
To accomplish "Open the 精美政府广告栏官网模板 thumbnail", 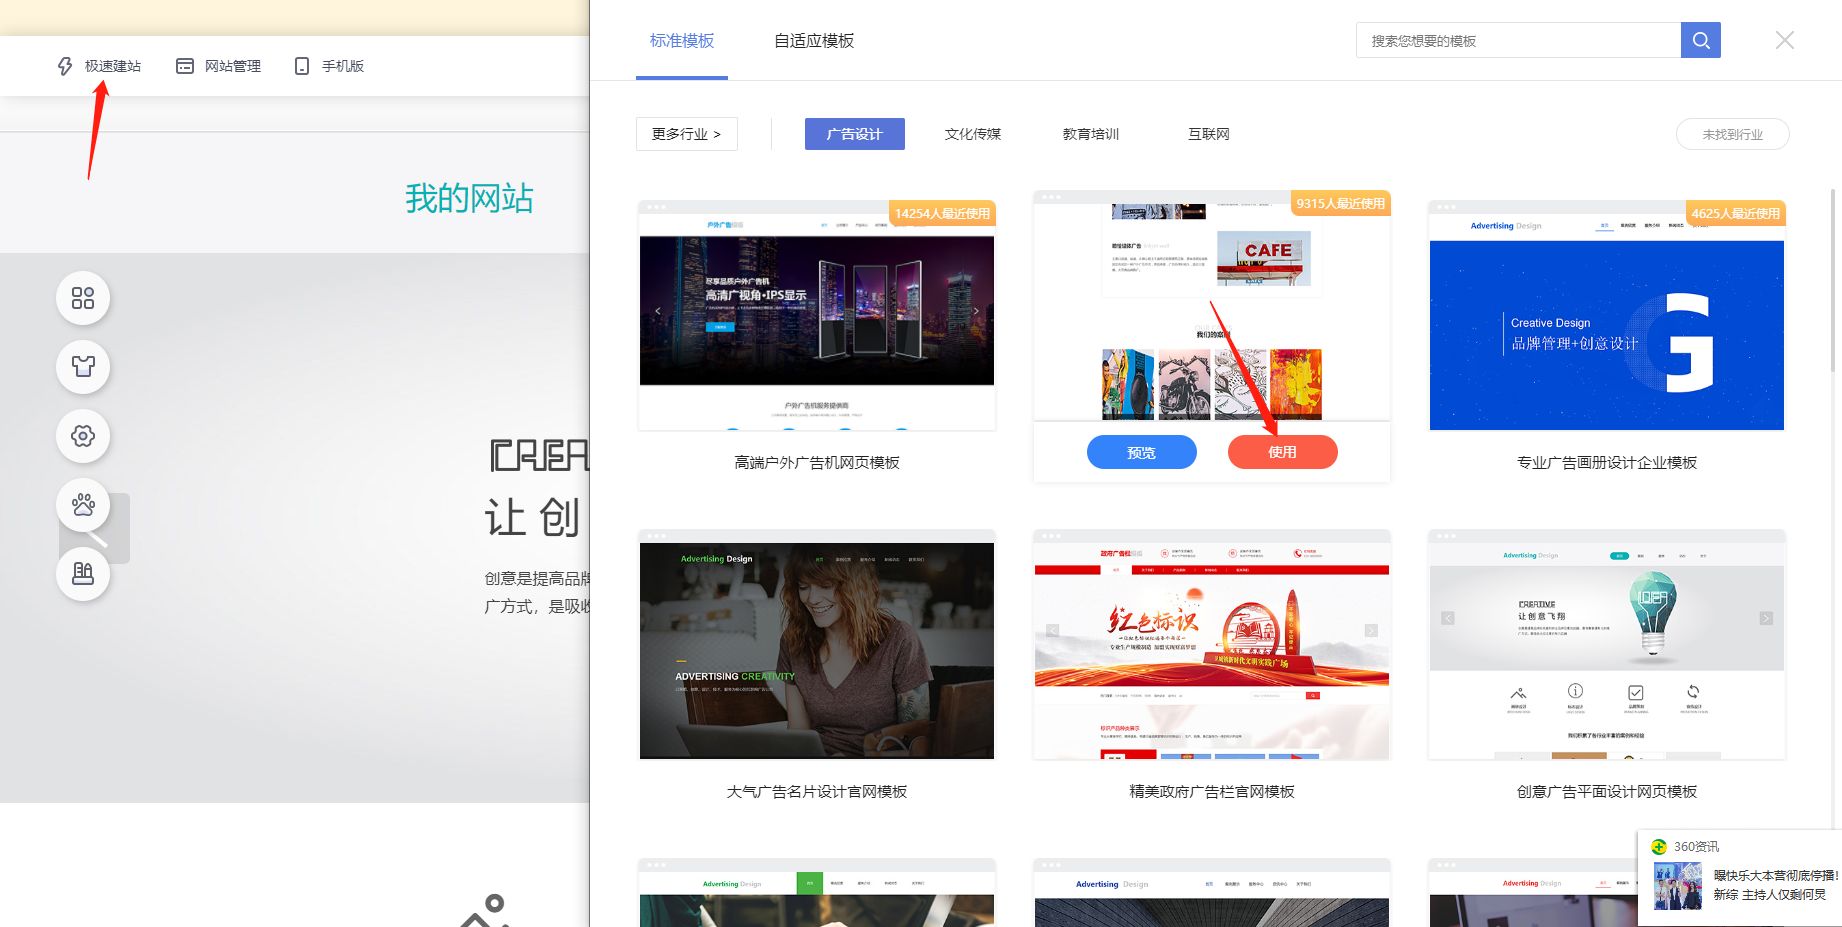I will click(x=1212, y=645).
